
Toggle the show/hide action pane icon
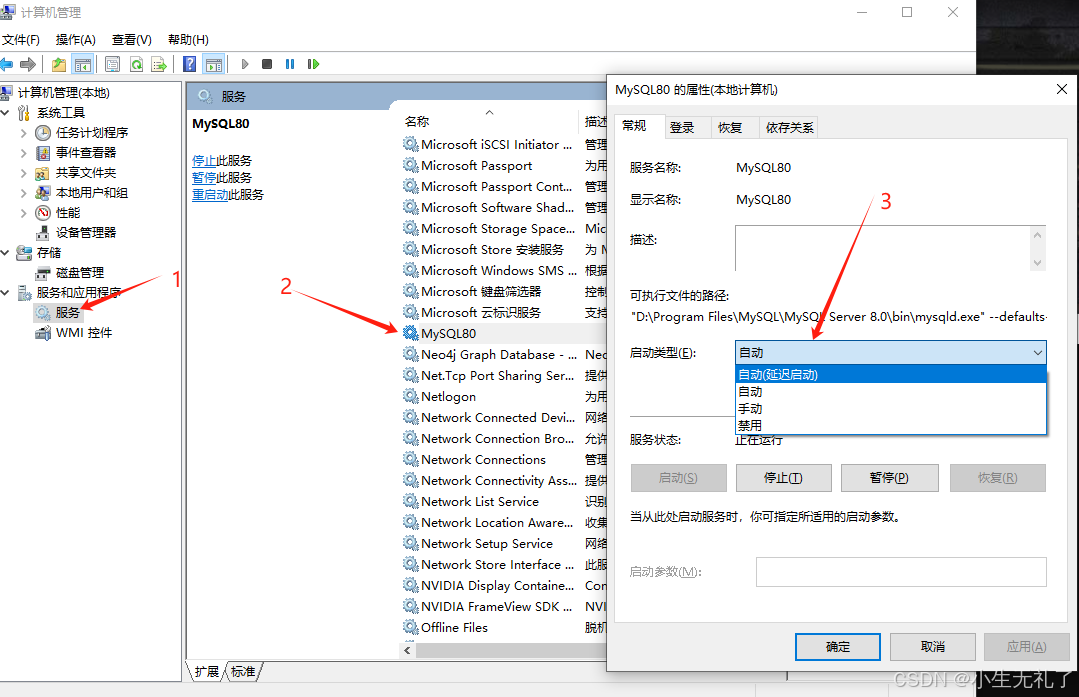214,64
